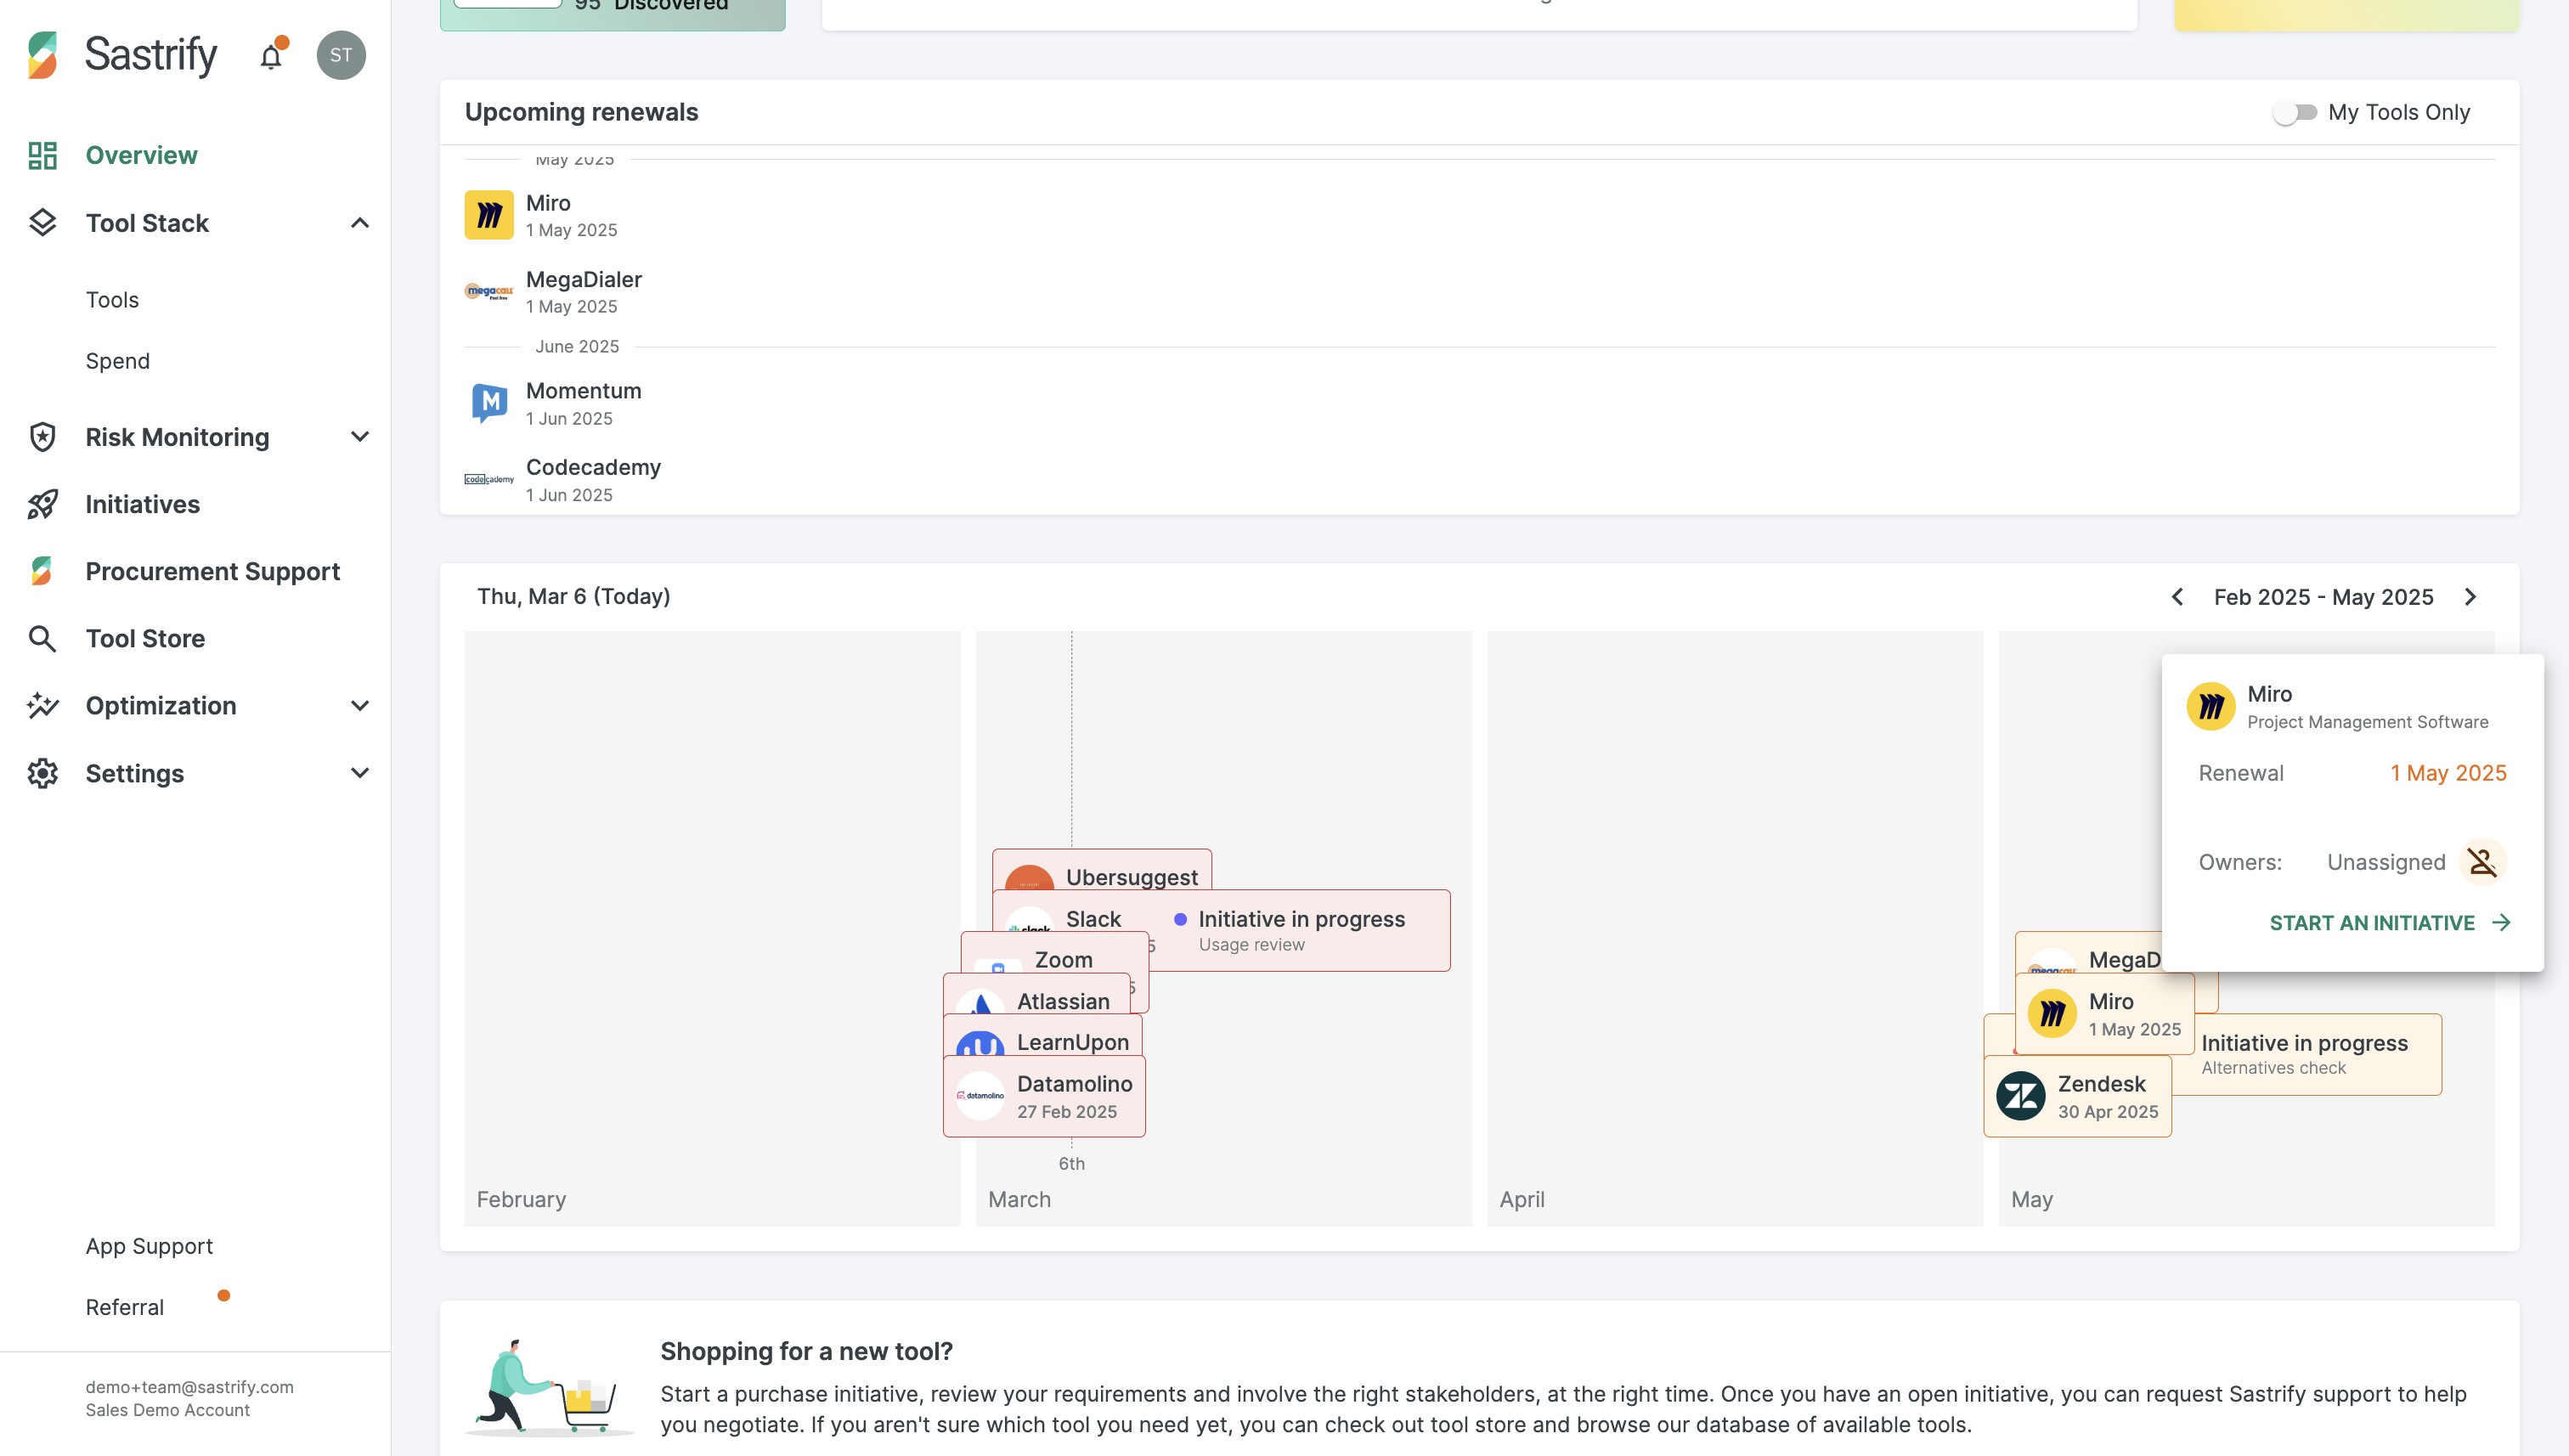This screenshot has width=2569, height=1456.
Task: Open the Referral link
Action: click(x=125, y=1307)
